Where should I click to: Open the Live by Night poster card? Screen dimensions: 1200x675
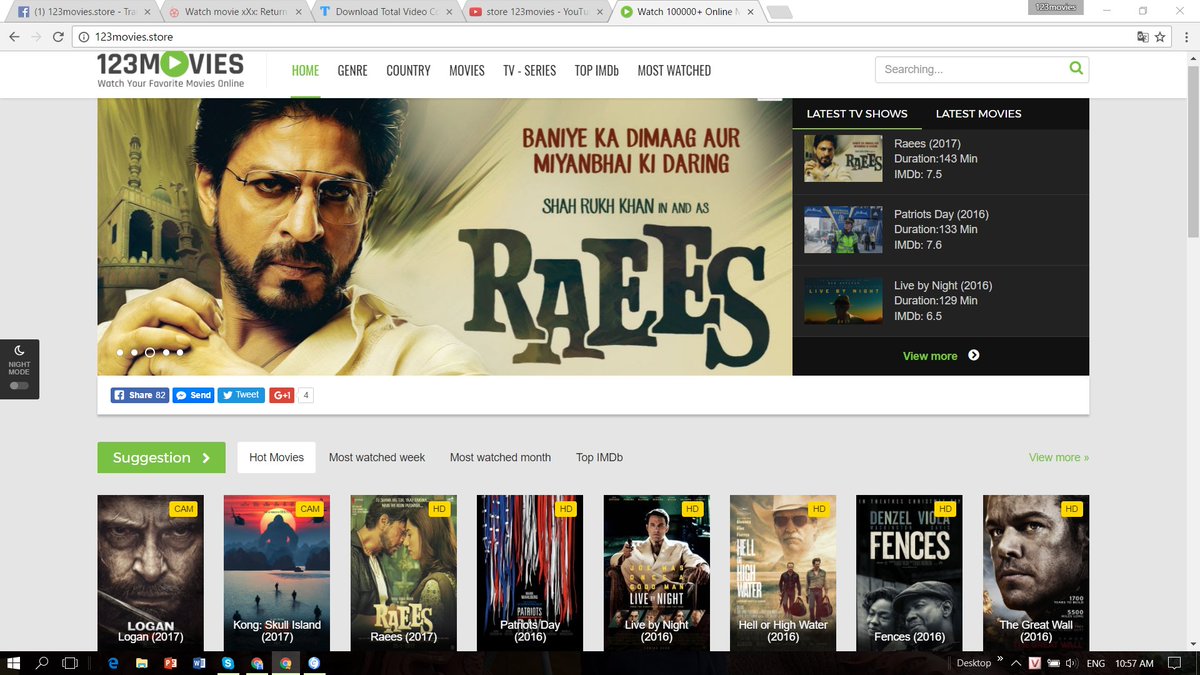[657, 572]
